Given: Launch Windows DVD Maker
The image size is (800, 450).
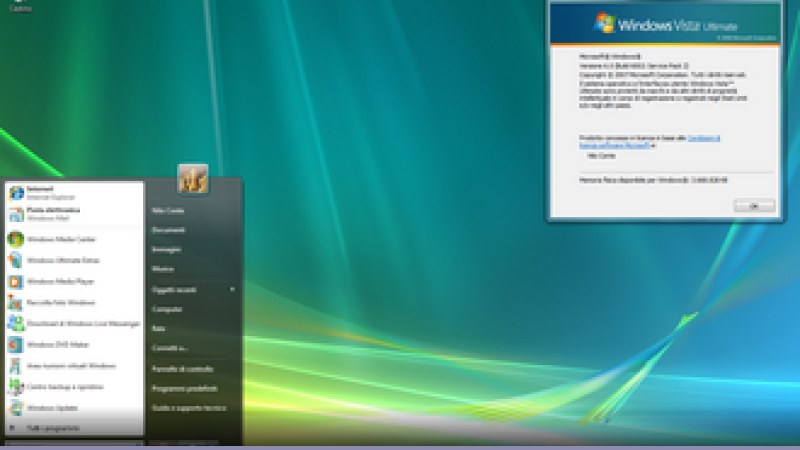Looking at the screenshot, I should pos(74,345).
